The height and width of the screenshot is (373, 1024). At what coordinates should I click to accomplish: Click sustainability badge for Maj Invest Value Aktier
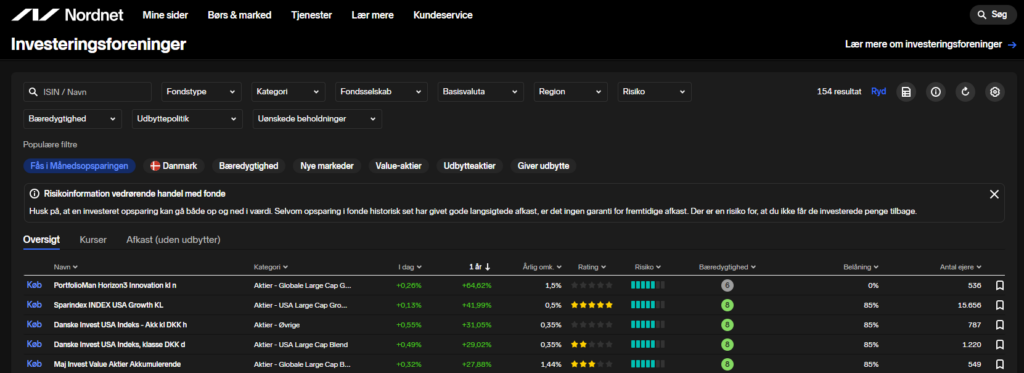click(x=728, y=364)
